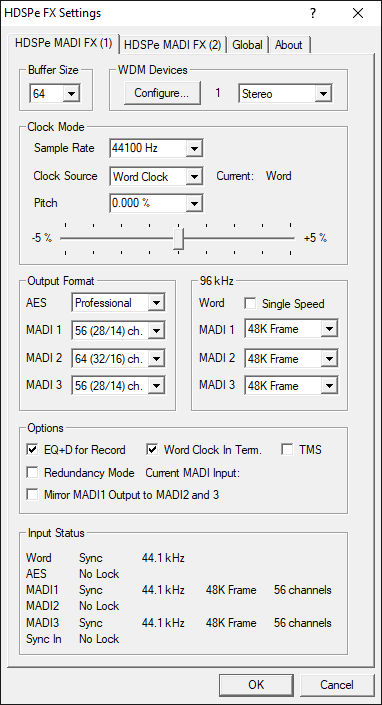Uncheck EQ+D for Record

pos(32,450)
